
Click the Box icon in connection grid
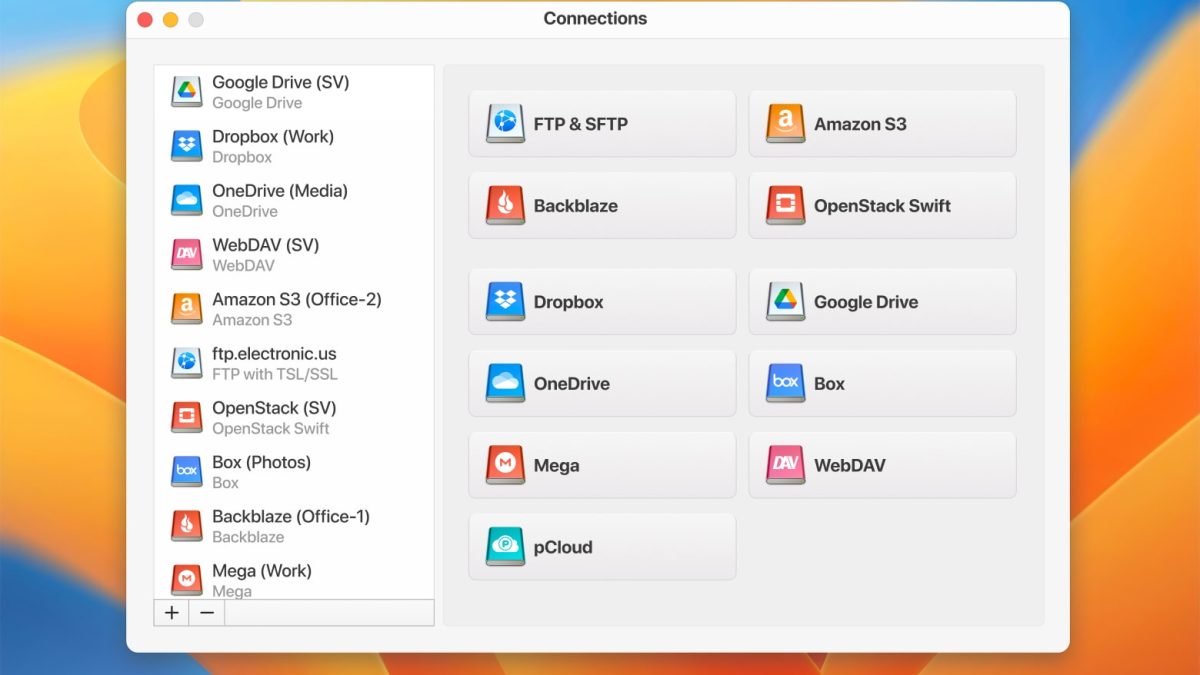(785, 384)
